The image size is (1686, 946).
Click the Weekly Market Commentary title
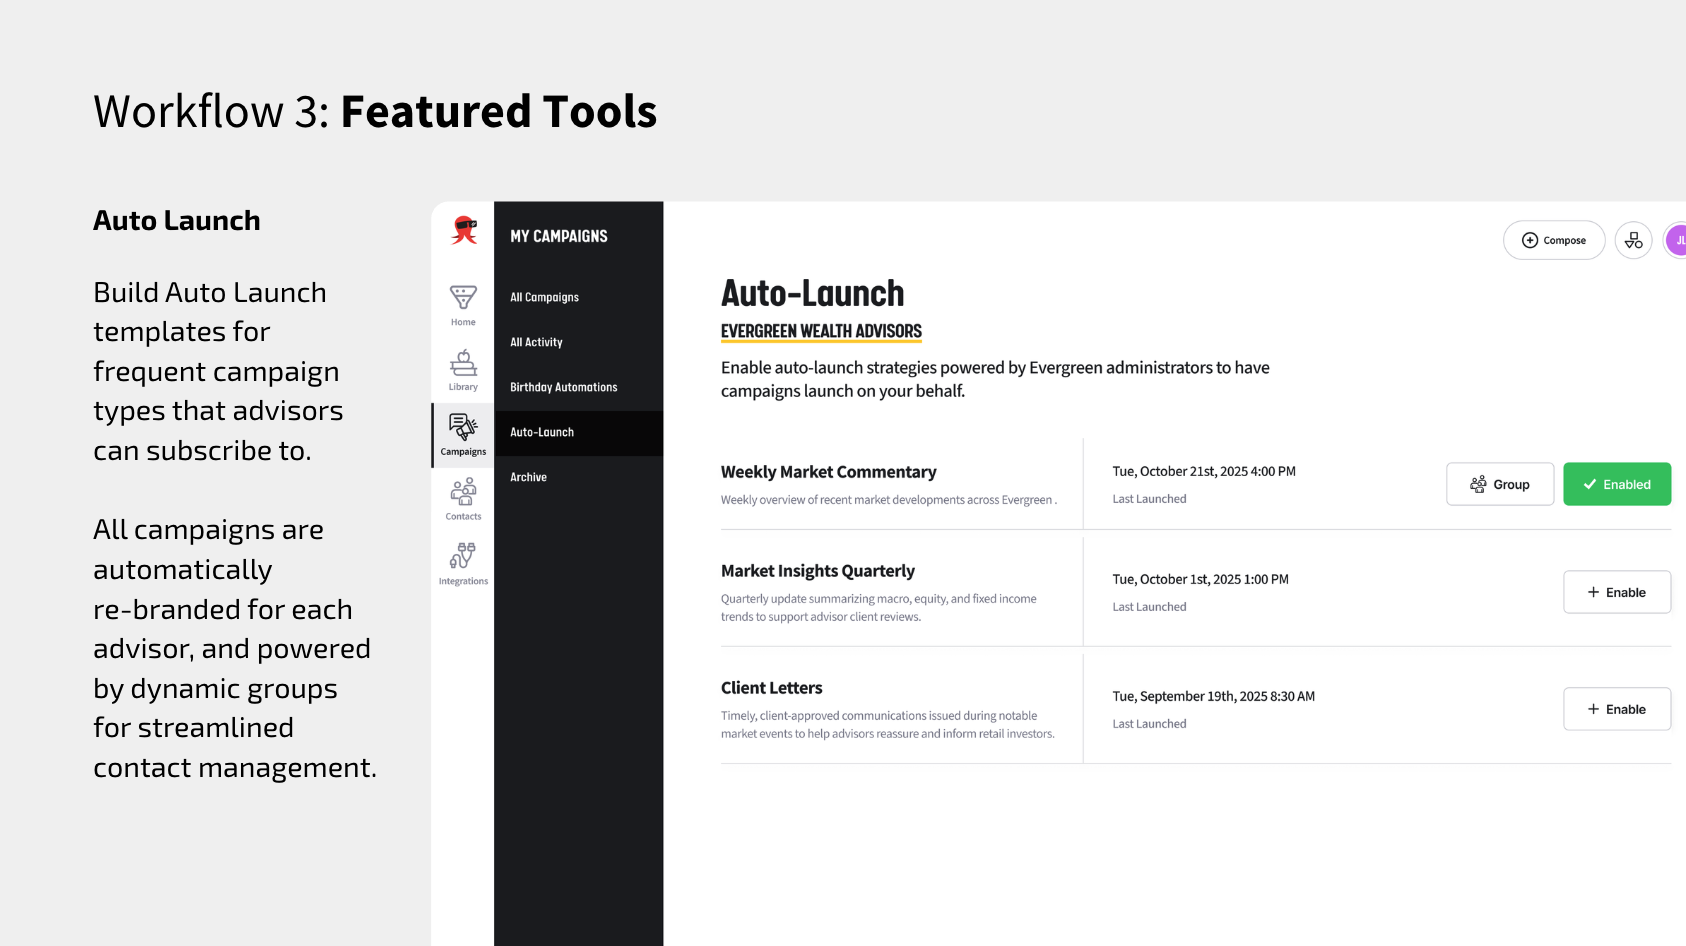click(828, 472)
